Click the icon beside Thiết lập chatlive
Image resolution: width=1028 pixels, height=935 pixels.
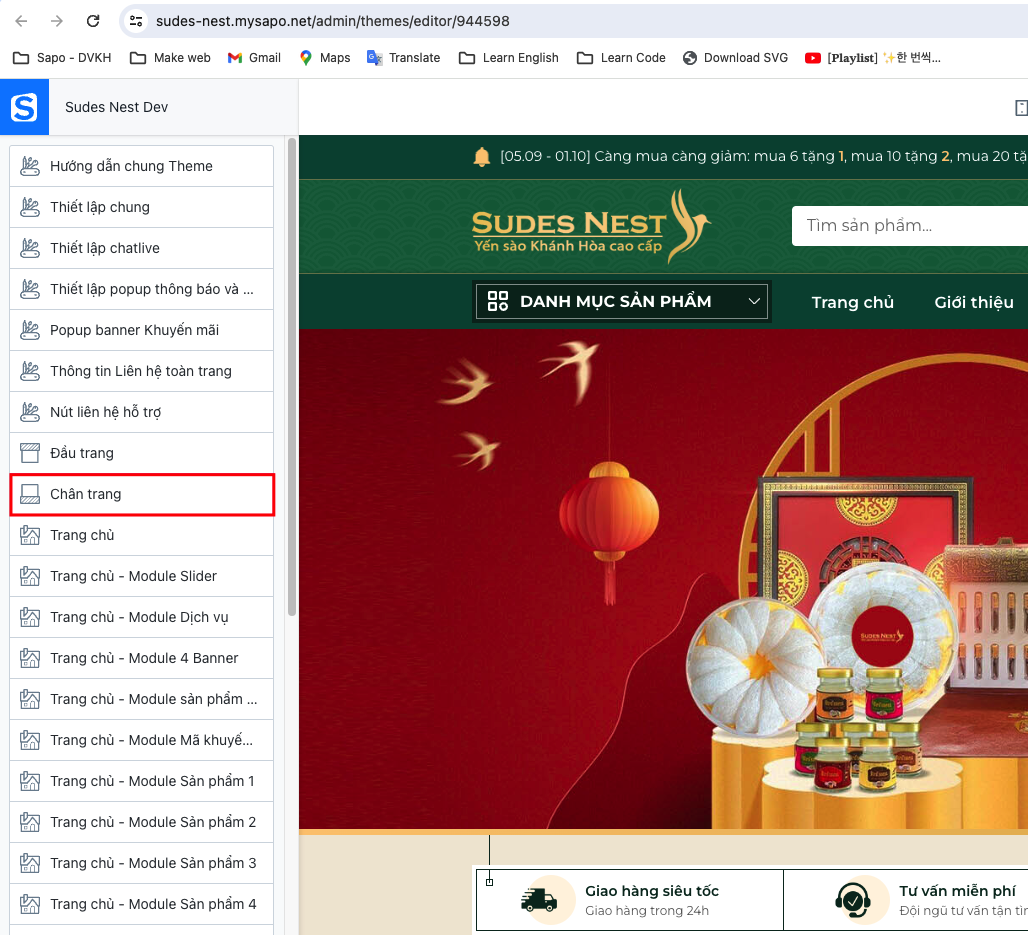click(30, 248)
